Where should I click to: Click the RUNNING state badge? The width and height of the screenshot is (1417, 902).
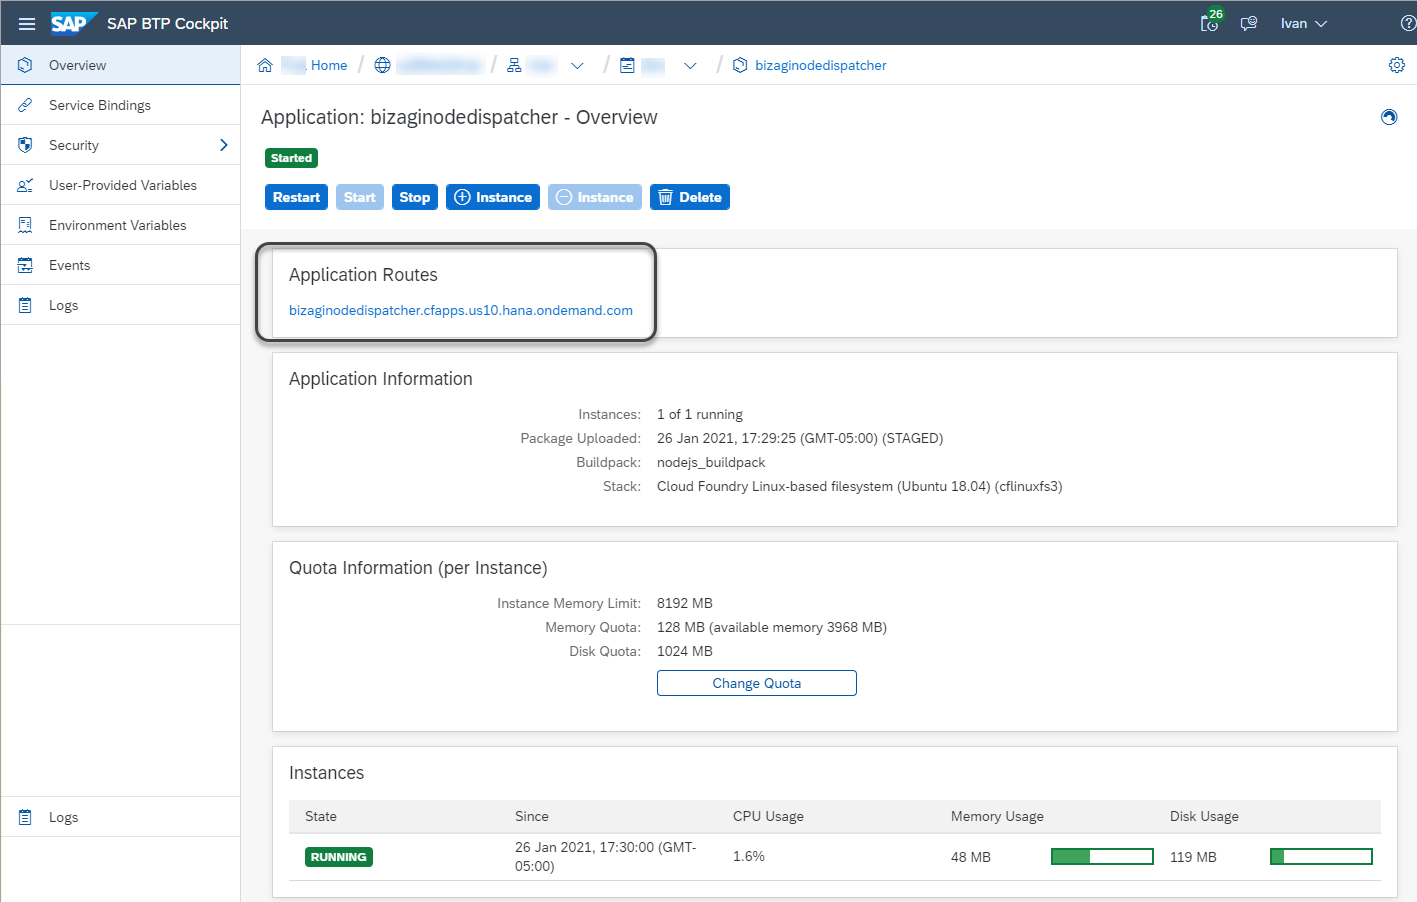point(339,857)
